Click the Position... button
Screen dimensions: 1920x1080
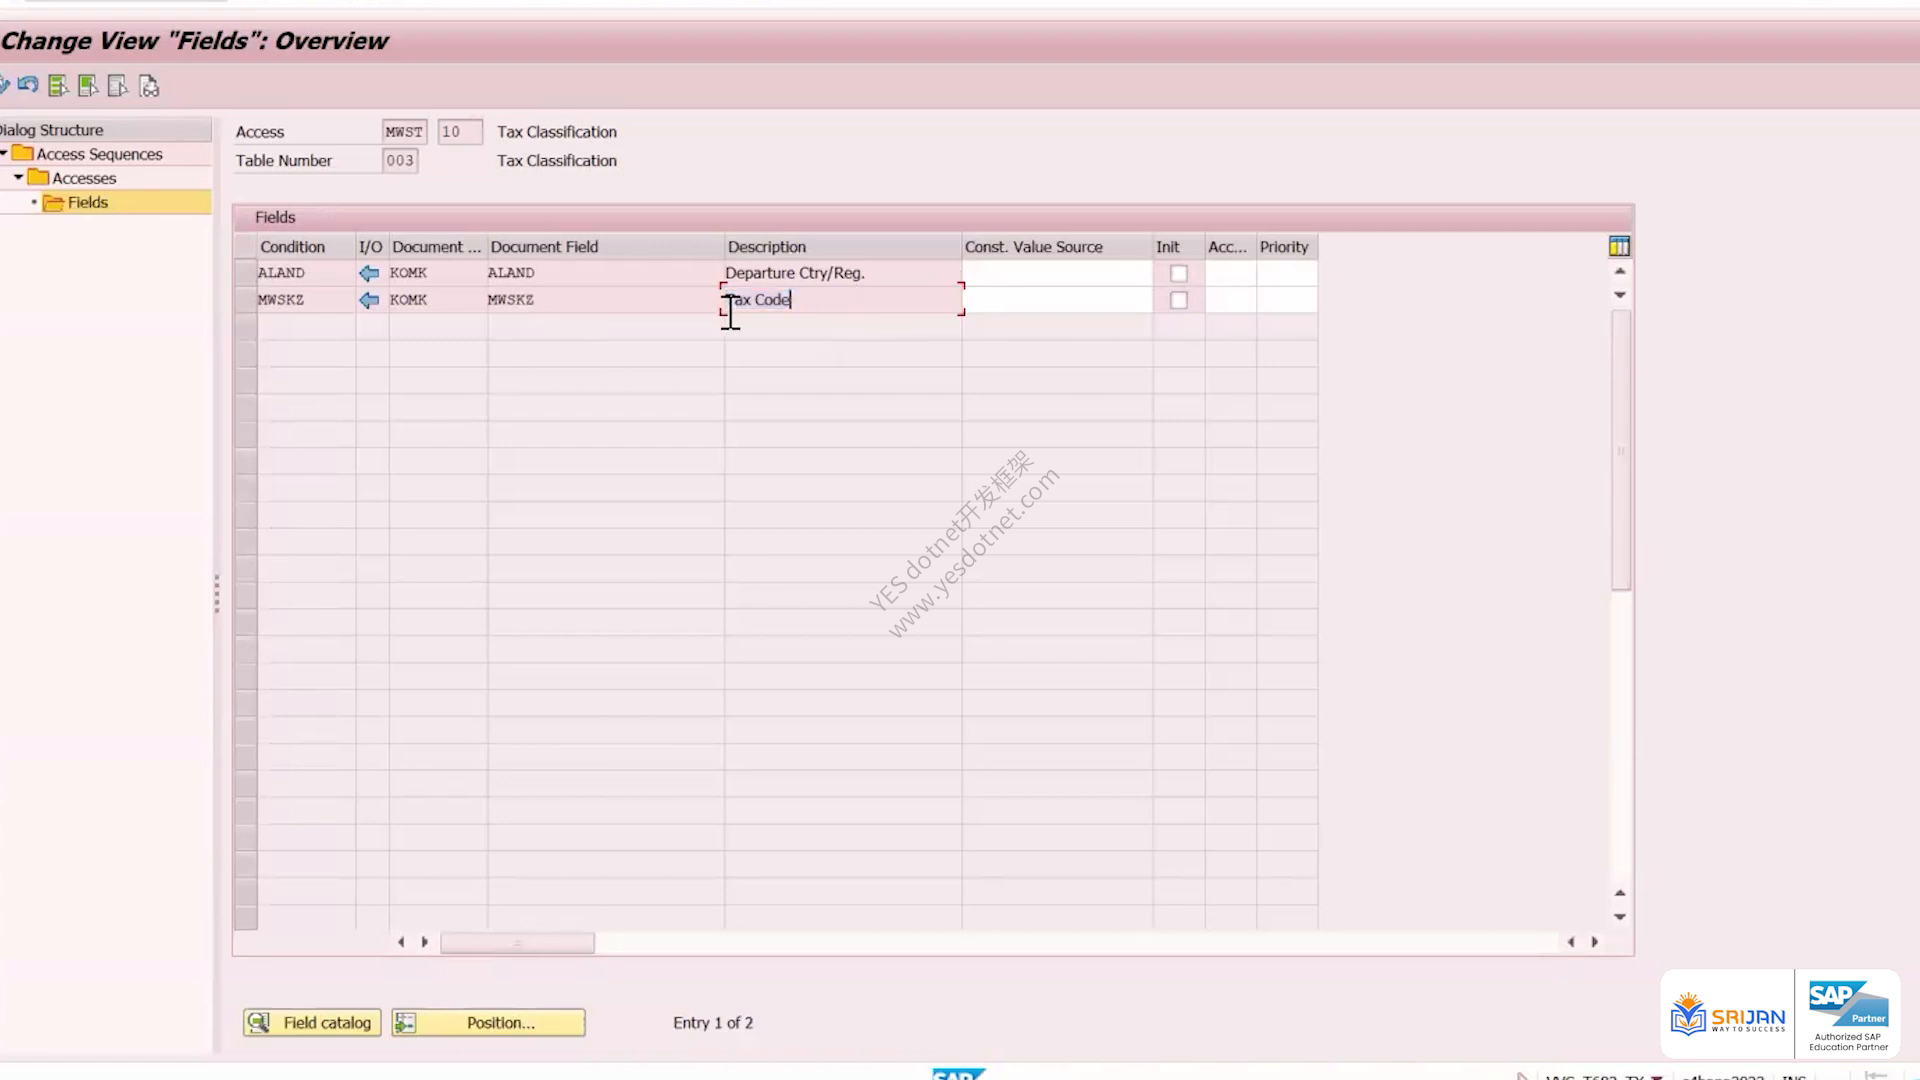point(488,1023)
